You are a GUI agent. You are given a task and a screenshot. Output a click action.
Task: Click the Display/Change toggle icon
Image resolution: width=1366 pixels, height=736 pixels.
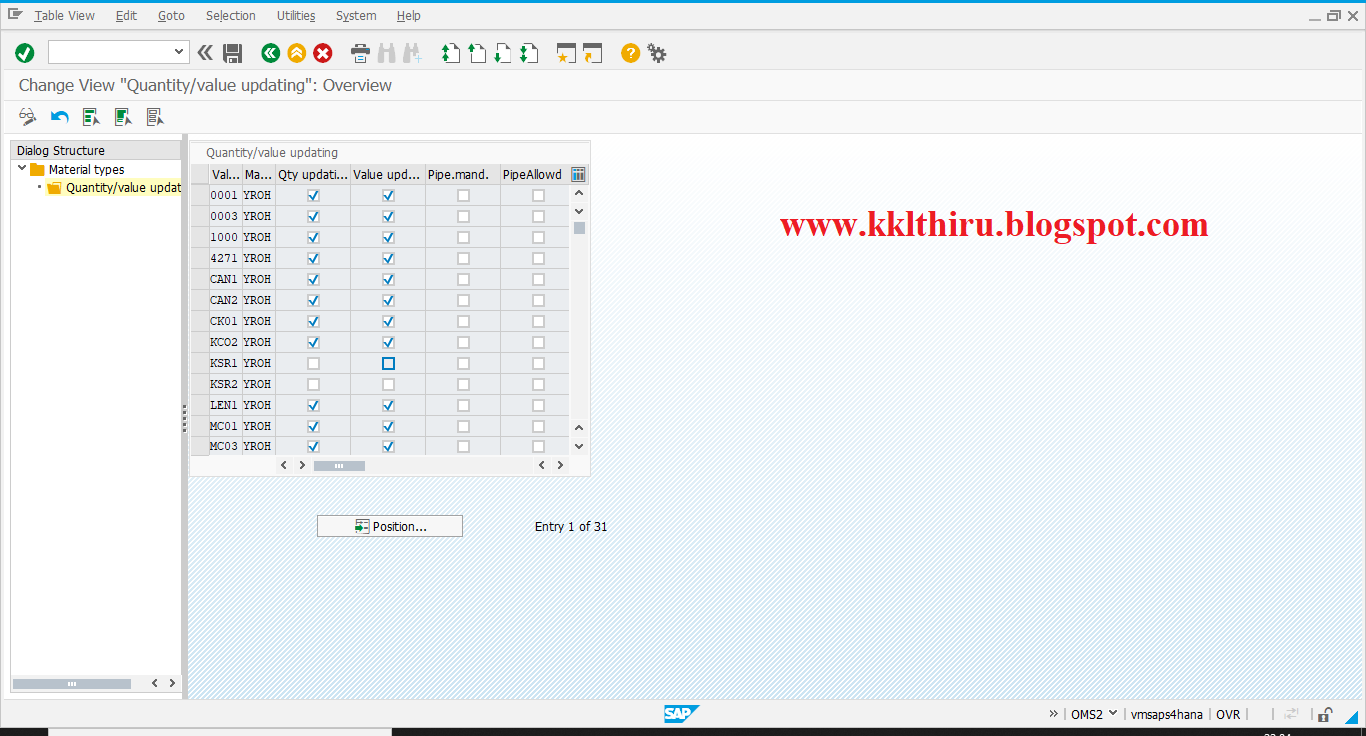pyautogui.click(x=27, y=116)
